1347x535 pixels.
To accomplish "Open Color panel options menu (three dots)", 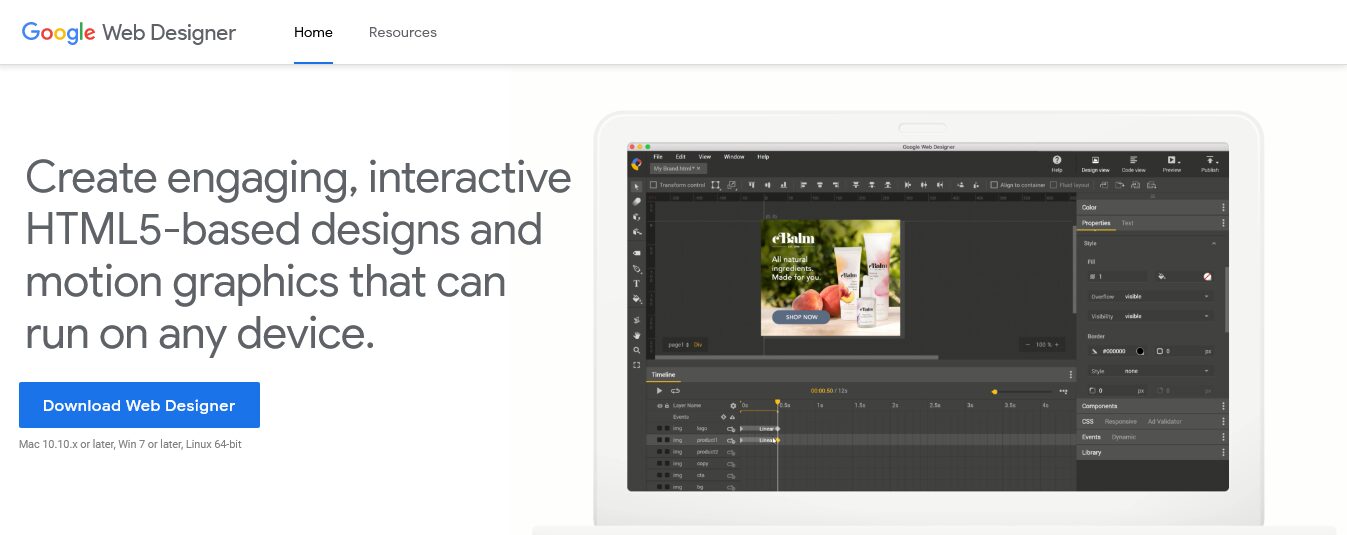I will (1223, 208).
